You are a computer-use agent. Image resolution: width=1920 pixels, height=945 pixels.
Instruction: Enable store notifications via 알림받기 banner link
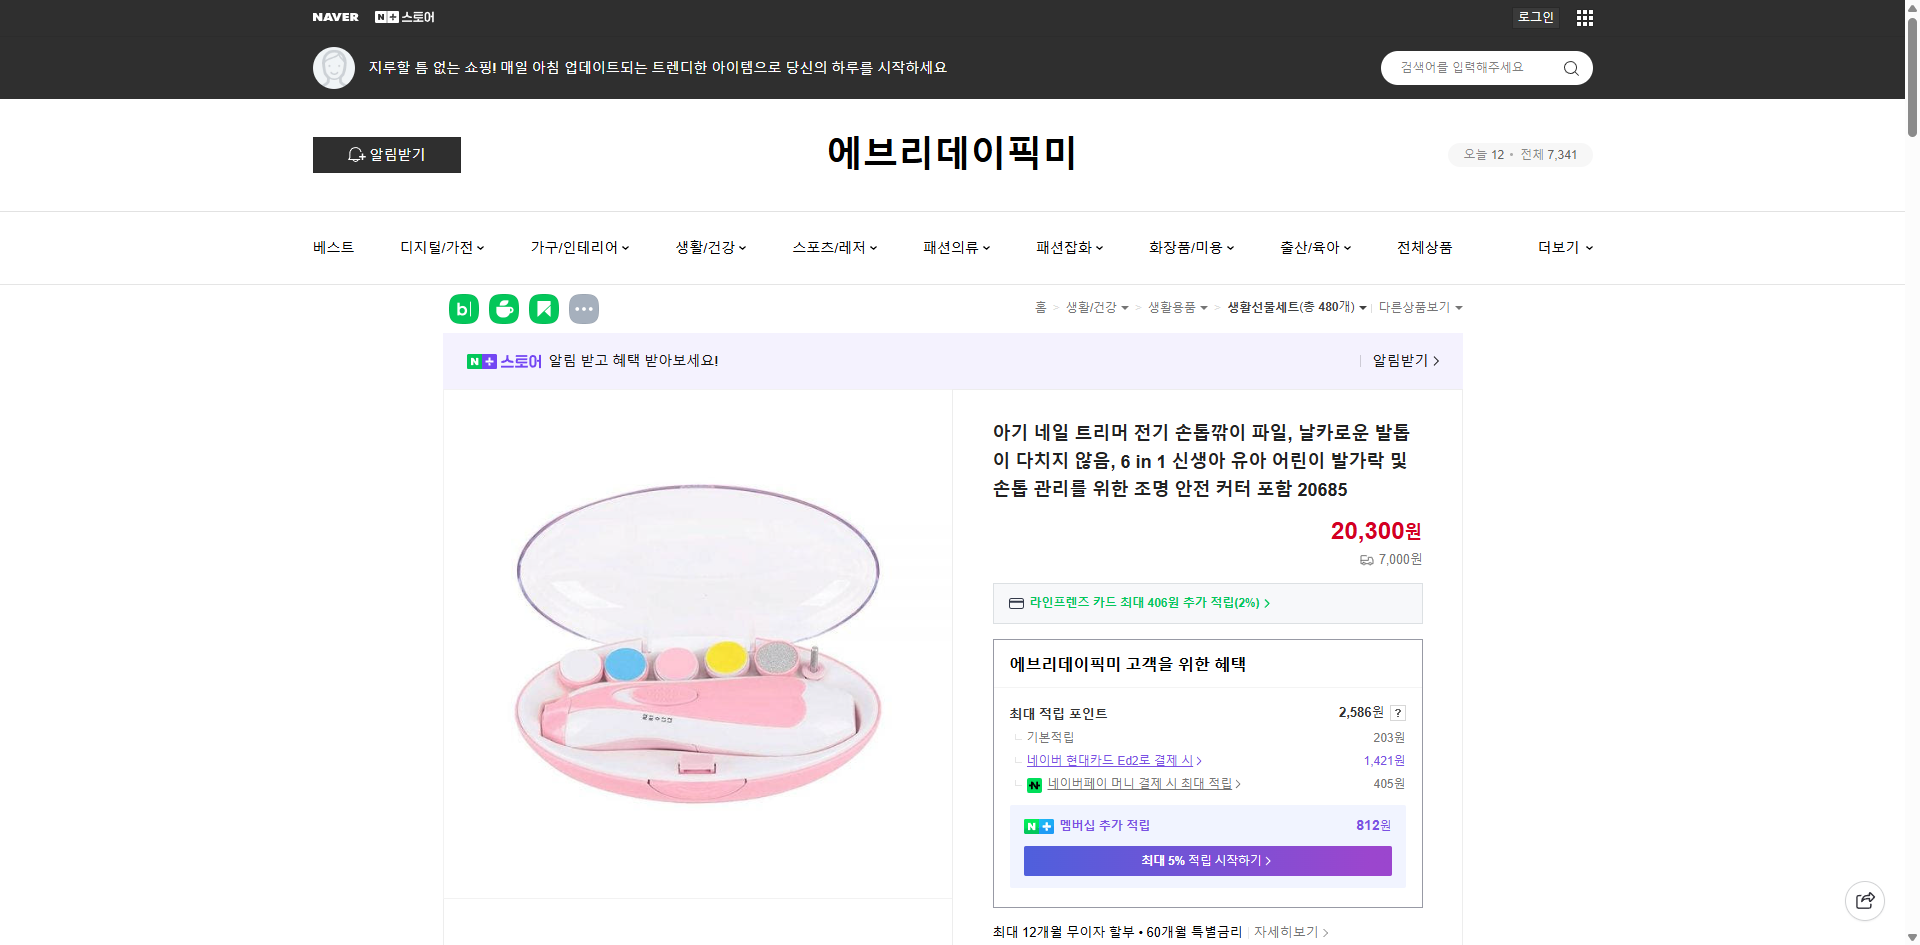pos(1400,361)
